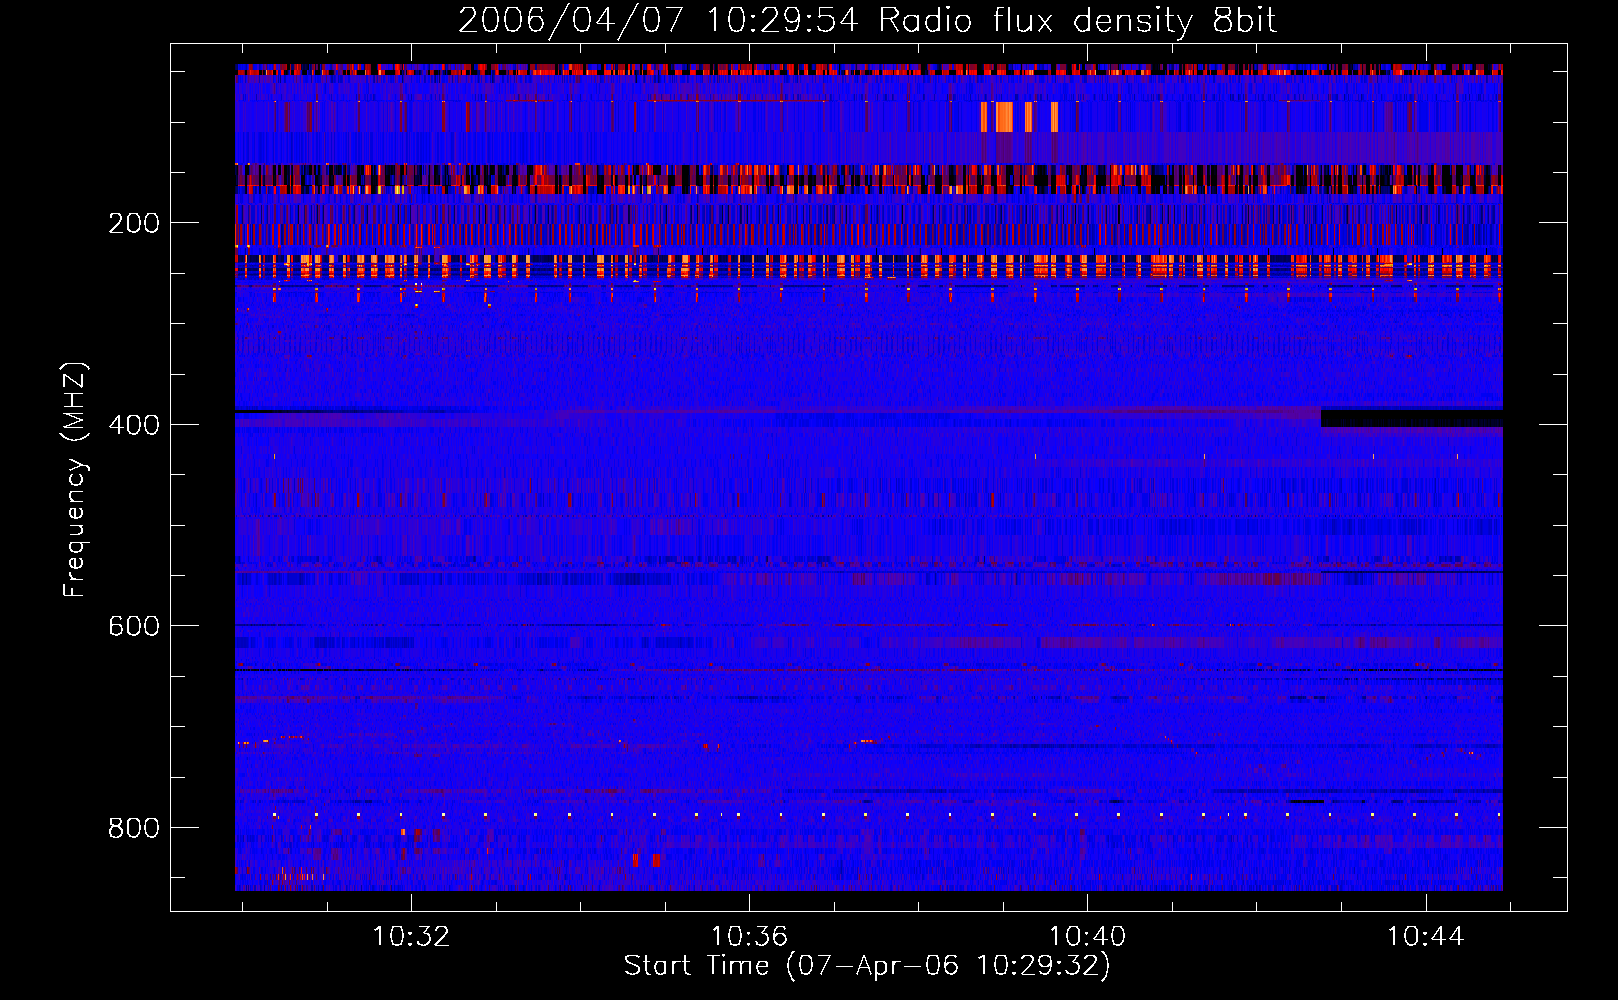Screen dimensions: 1618x1000
Task: Click the 'Start Time' axis label
Action: tap(867, 966)
